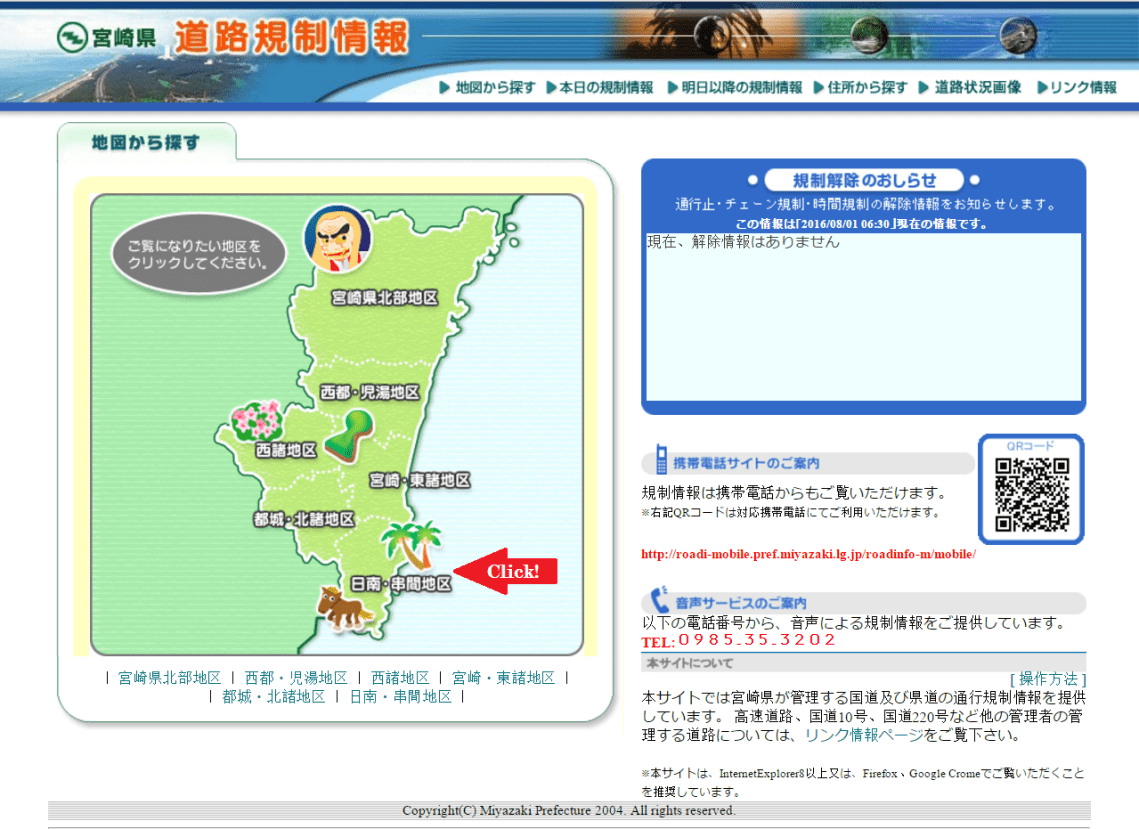Viewport: 1139px width, 829px height.
Task: Click the QR code image
Action: [1032, 494]
